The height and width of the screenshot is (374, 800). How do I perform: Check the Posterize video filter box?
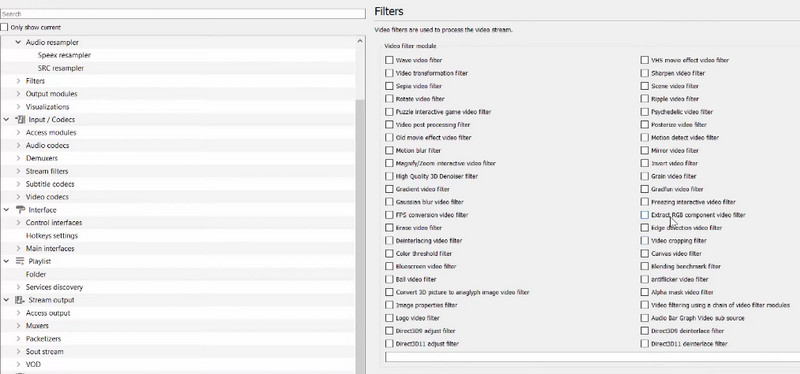coord(645,124)
